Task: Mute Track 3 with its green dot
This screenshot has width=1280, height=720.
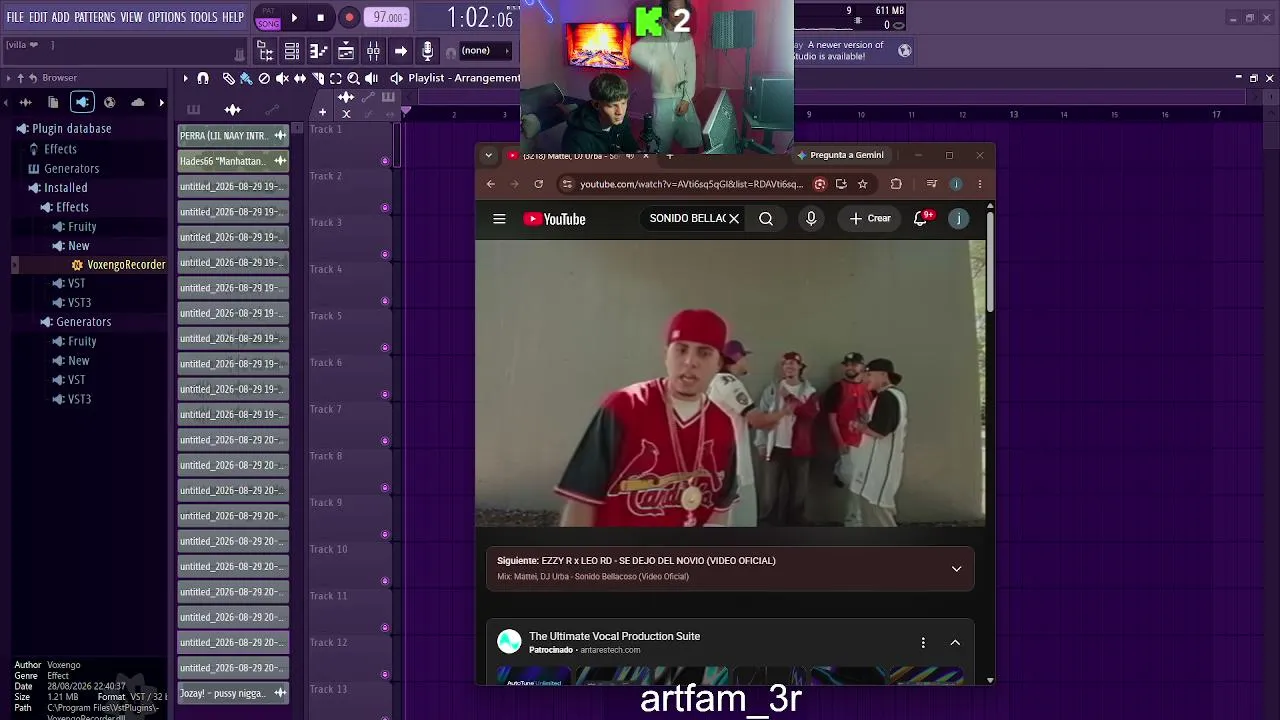Action: pyautogui.click(x=385, y=254)
